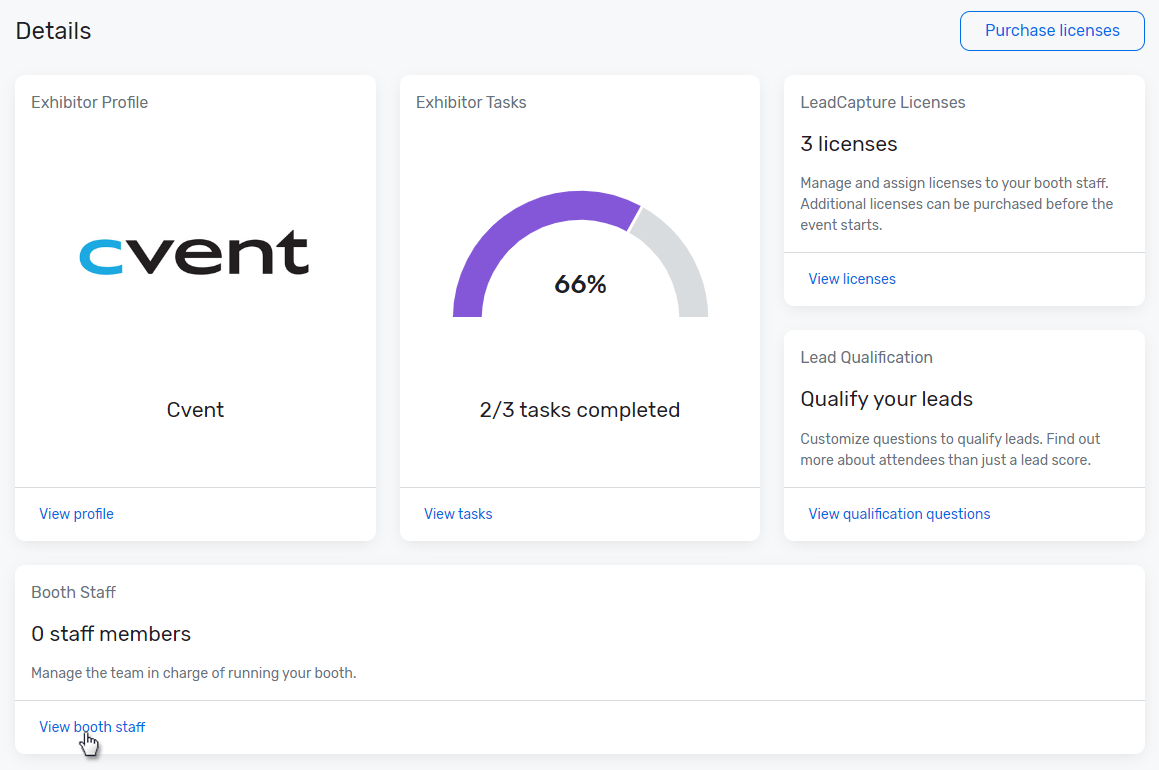Click the Exhibitor Profile card title

coord(90,102)
